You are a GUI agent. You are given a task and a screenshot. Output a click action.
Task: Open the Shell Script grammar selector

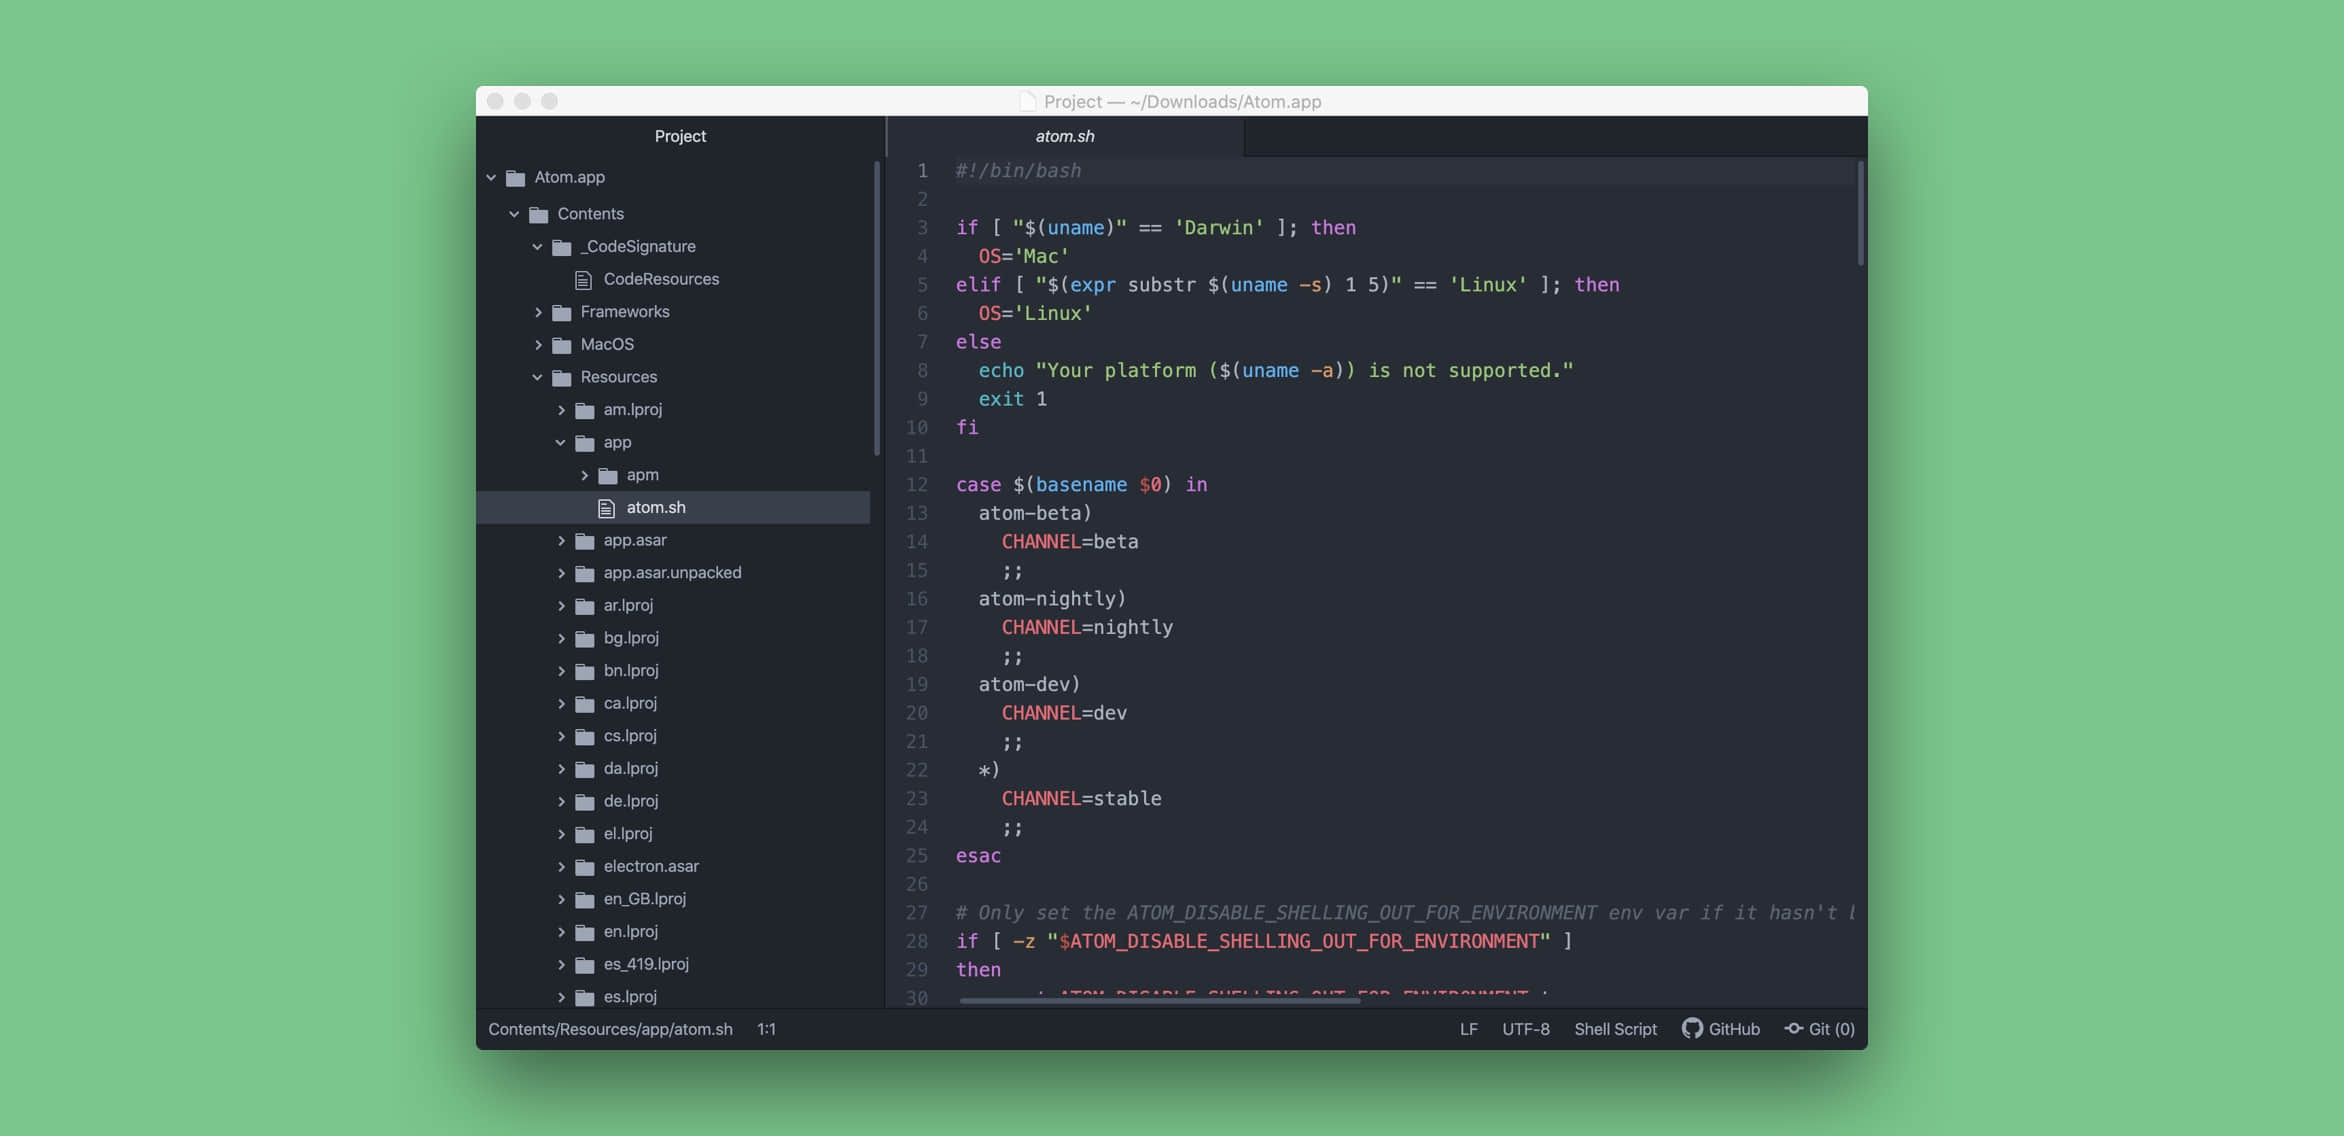(1615, 1029)
